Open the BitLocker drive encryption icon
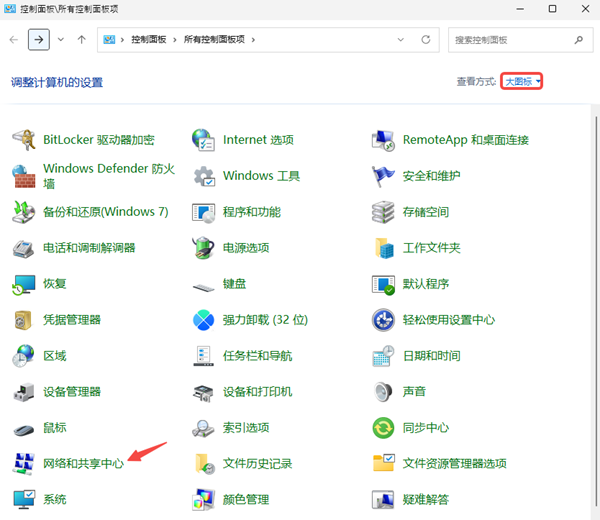600x520 pixels. [x=24, y=140]
